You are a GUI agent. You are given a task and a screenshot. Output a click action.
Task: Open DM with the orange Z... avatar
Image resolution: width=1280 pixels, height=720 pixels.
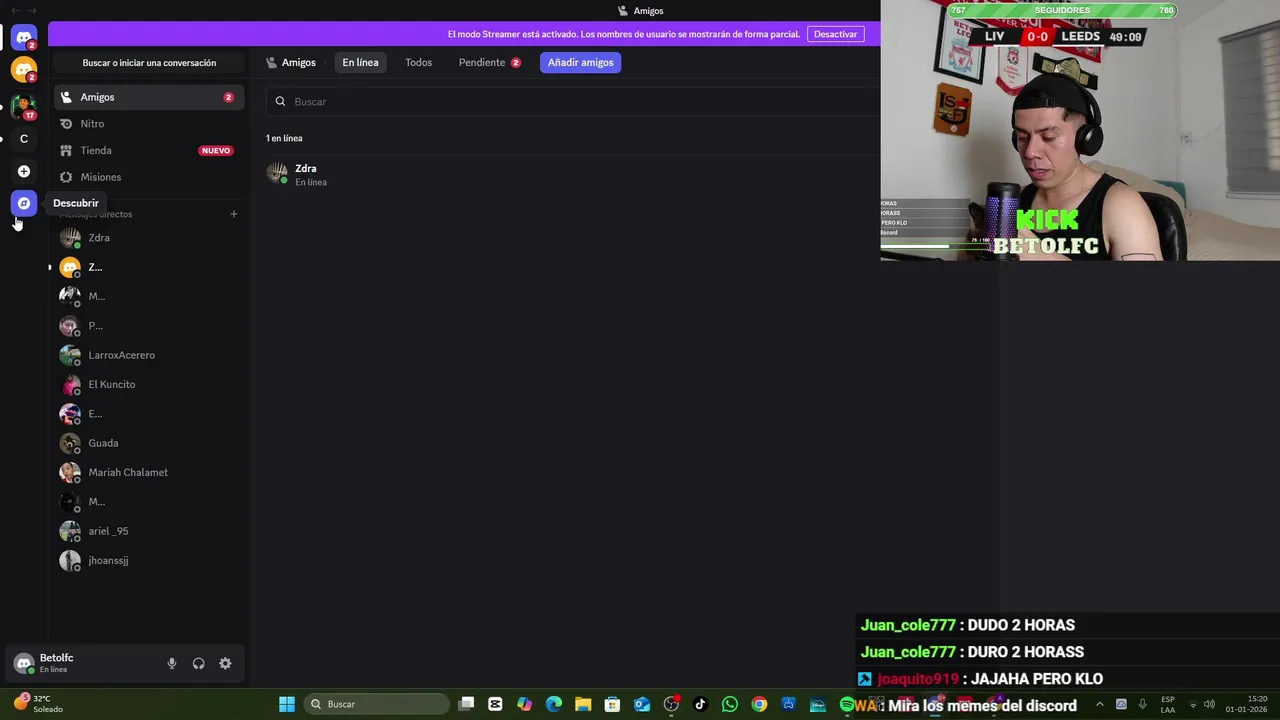pos(148,267)
